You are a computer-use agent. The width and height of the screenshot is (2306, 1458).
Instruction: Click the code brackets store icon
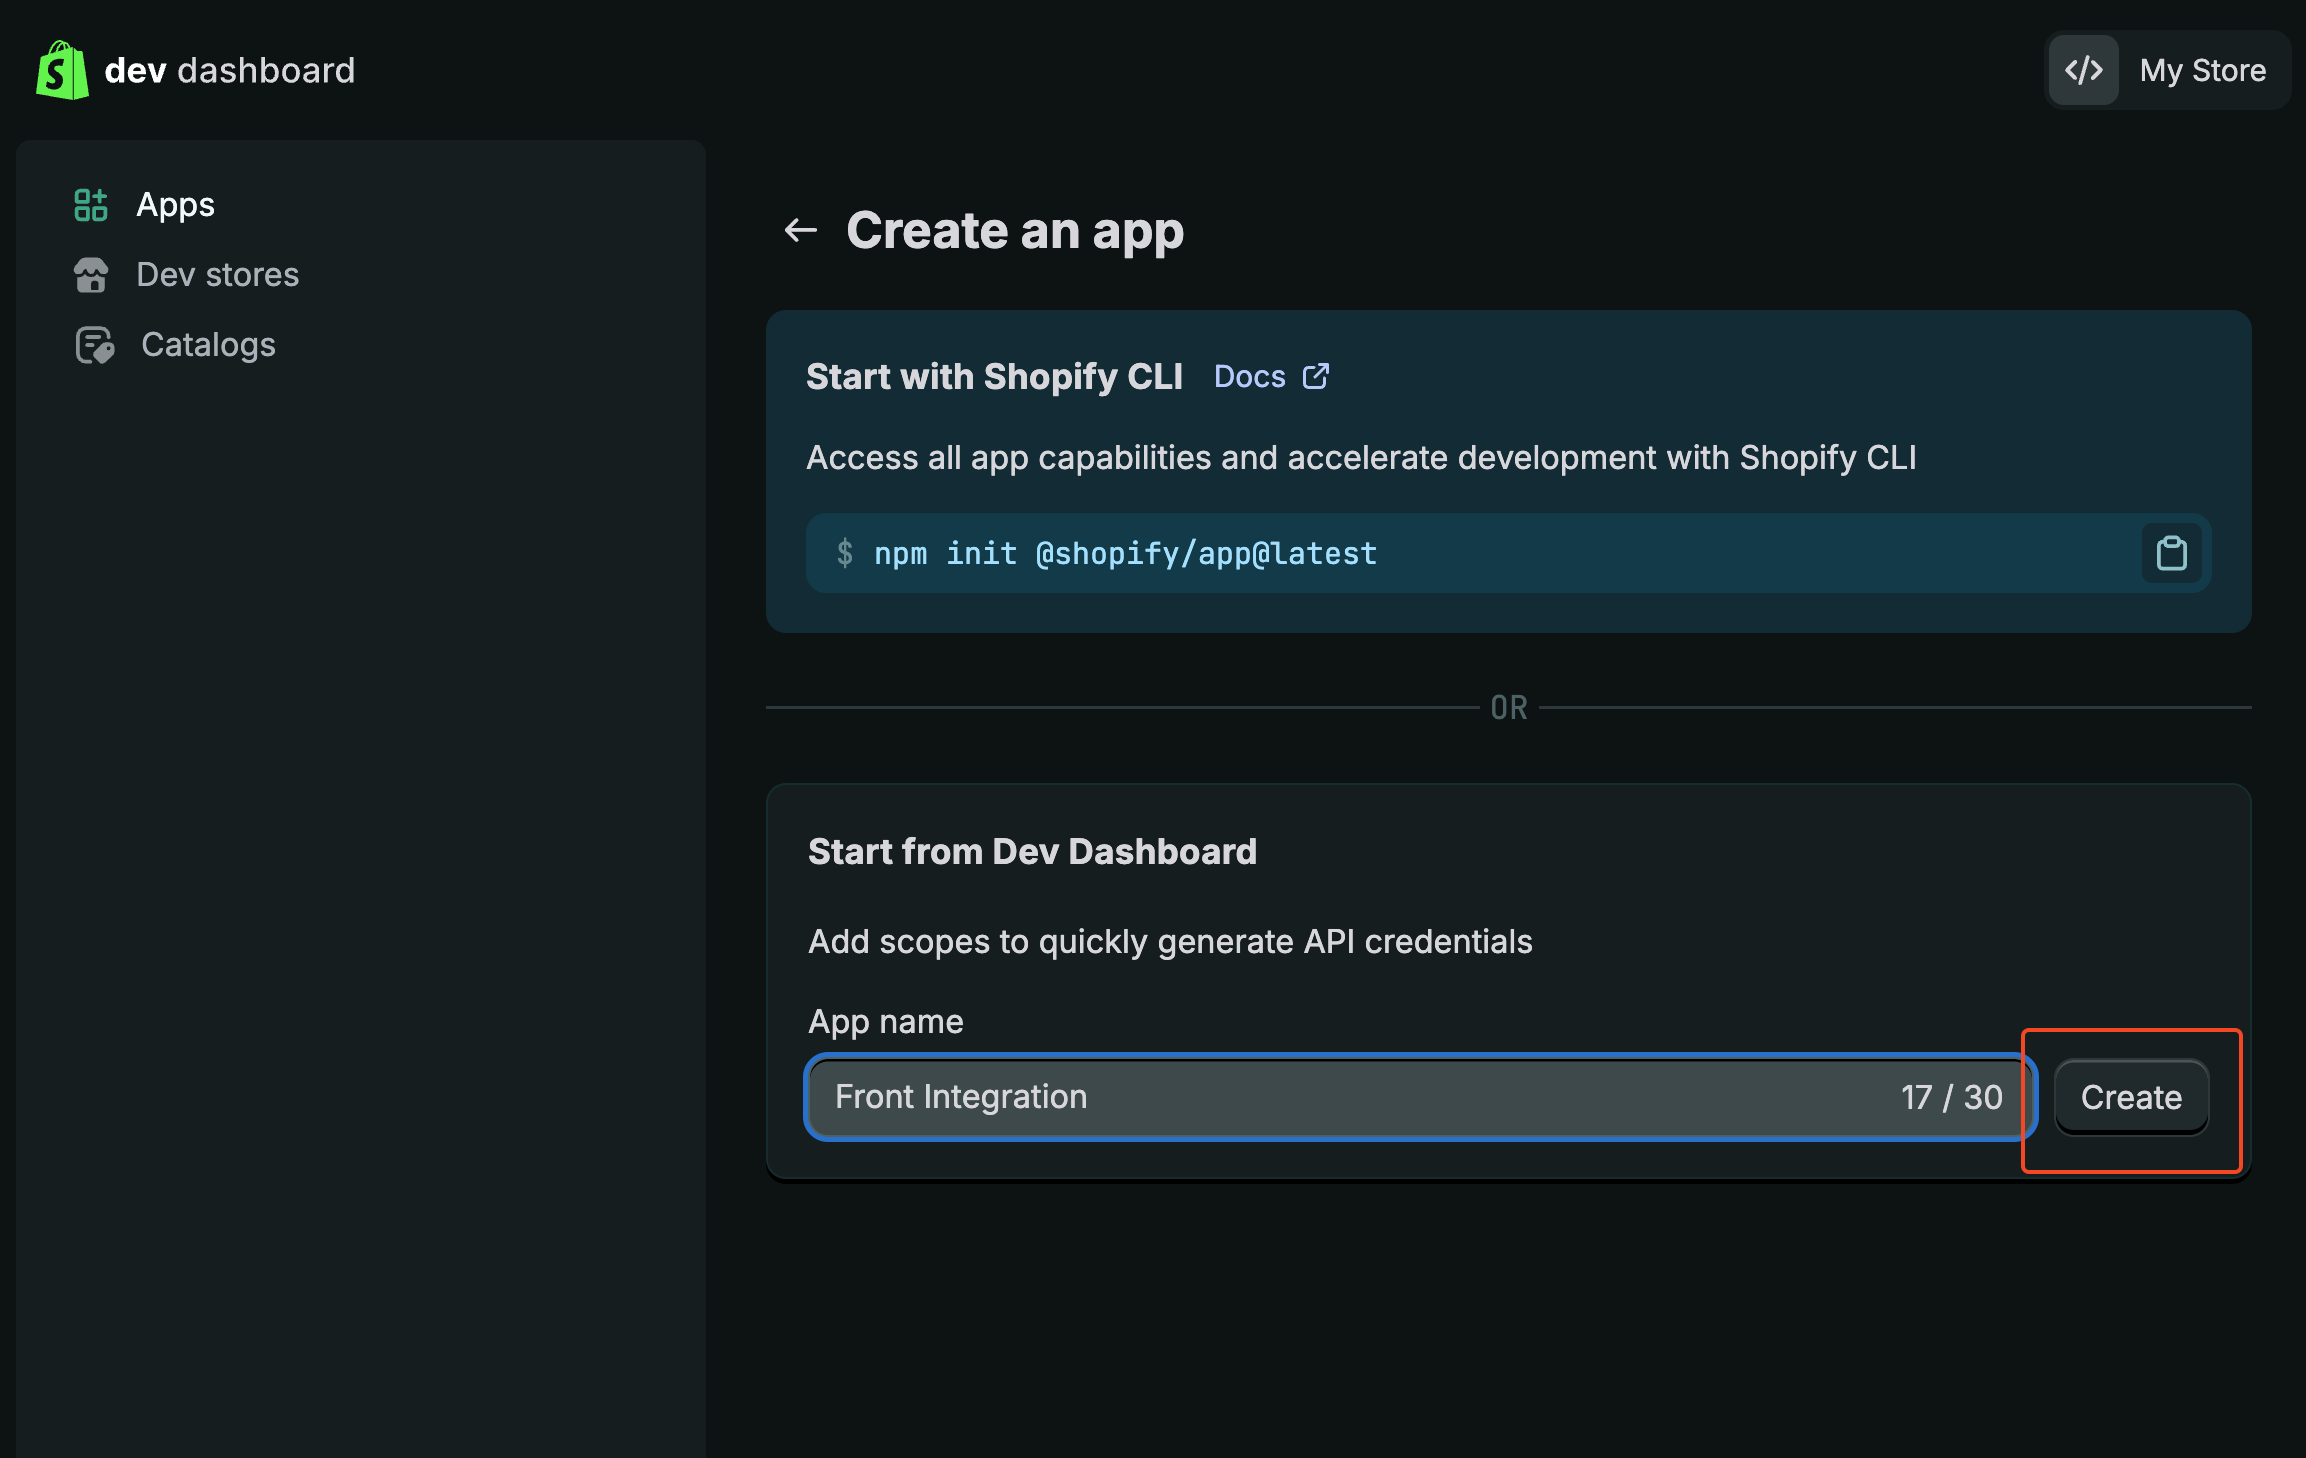[2083, 70]
